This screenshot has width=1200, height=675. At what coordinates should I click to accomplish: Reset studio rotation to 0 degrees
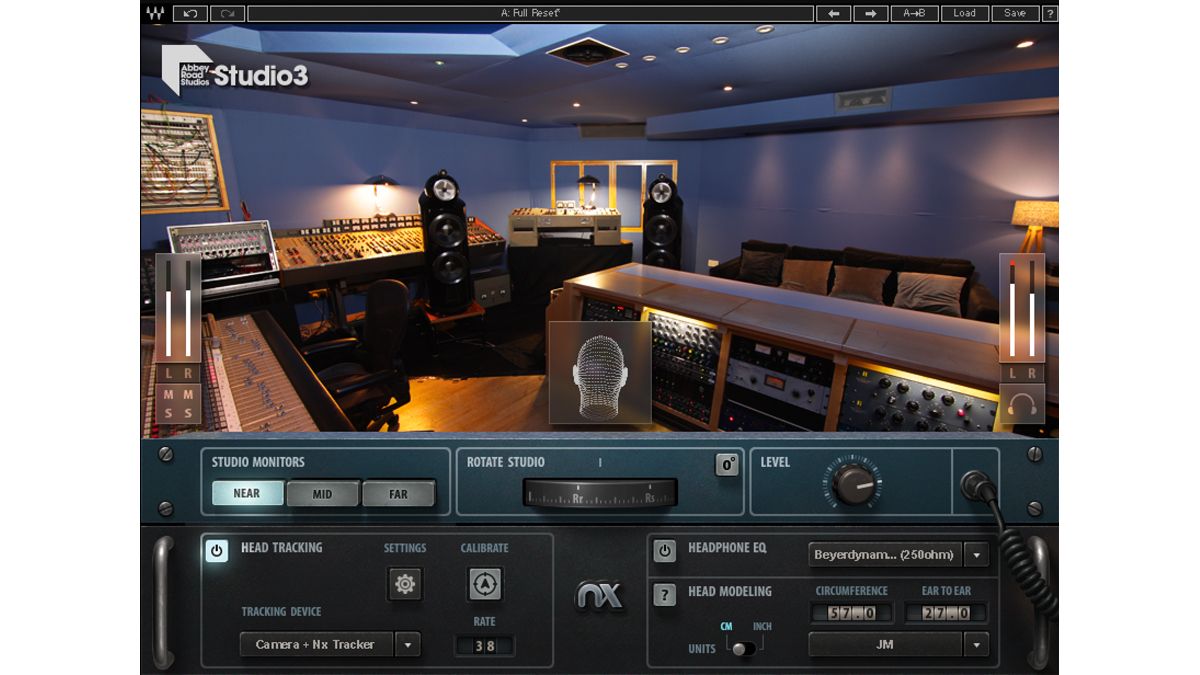click(727, 465)
